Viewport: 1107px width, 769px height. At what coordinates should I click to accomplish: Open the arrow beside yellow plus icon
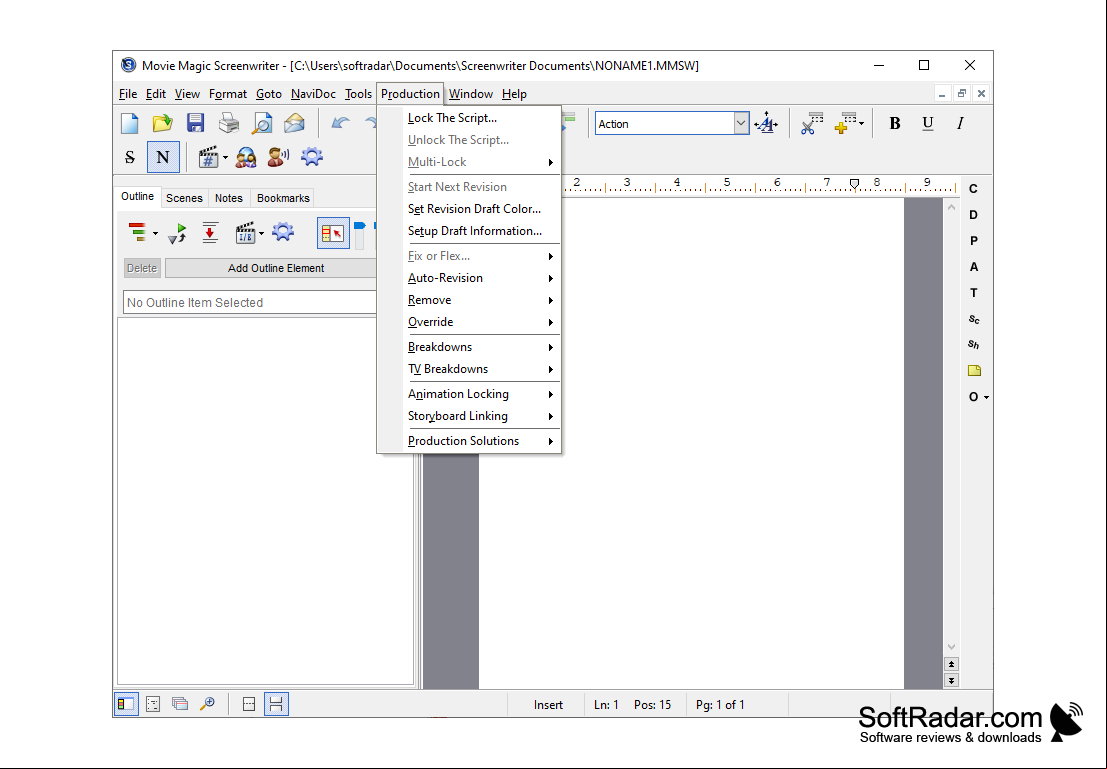coord(861,124)
